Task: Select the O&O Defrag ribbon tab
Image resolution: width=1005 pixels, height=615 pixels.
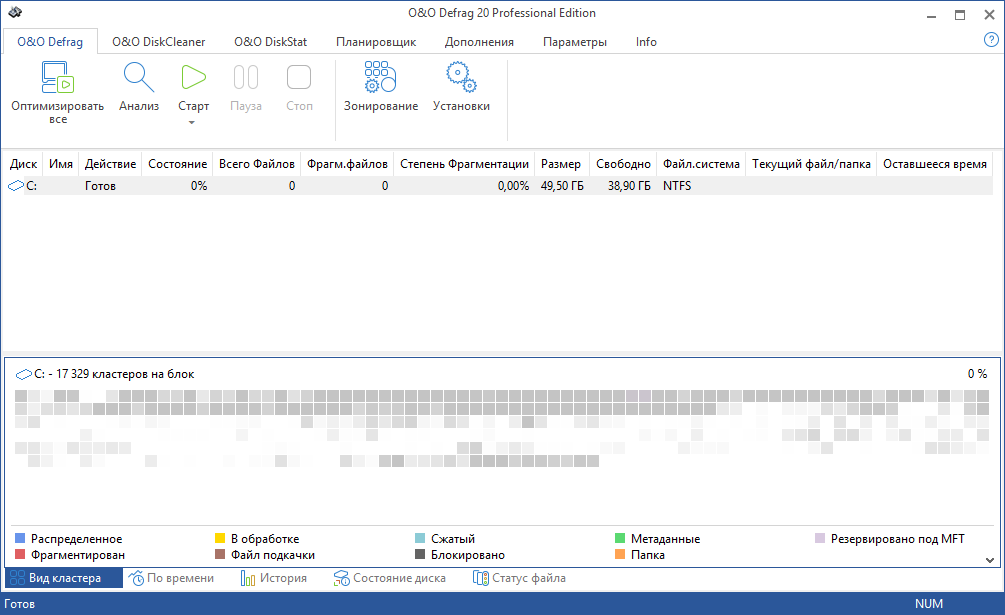Action: click(50, 42)
